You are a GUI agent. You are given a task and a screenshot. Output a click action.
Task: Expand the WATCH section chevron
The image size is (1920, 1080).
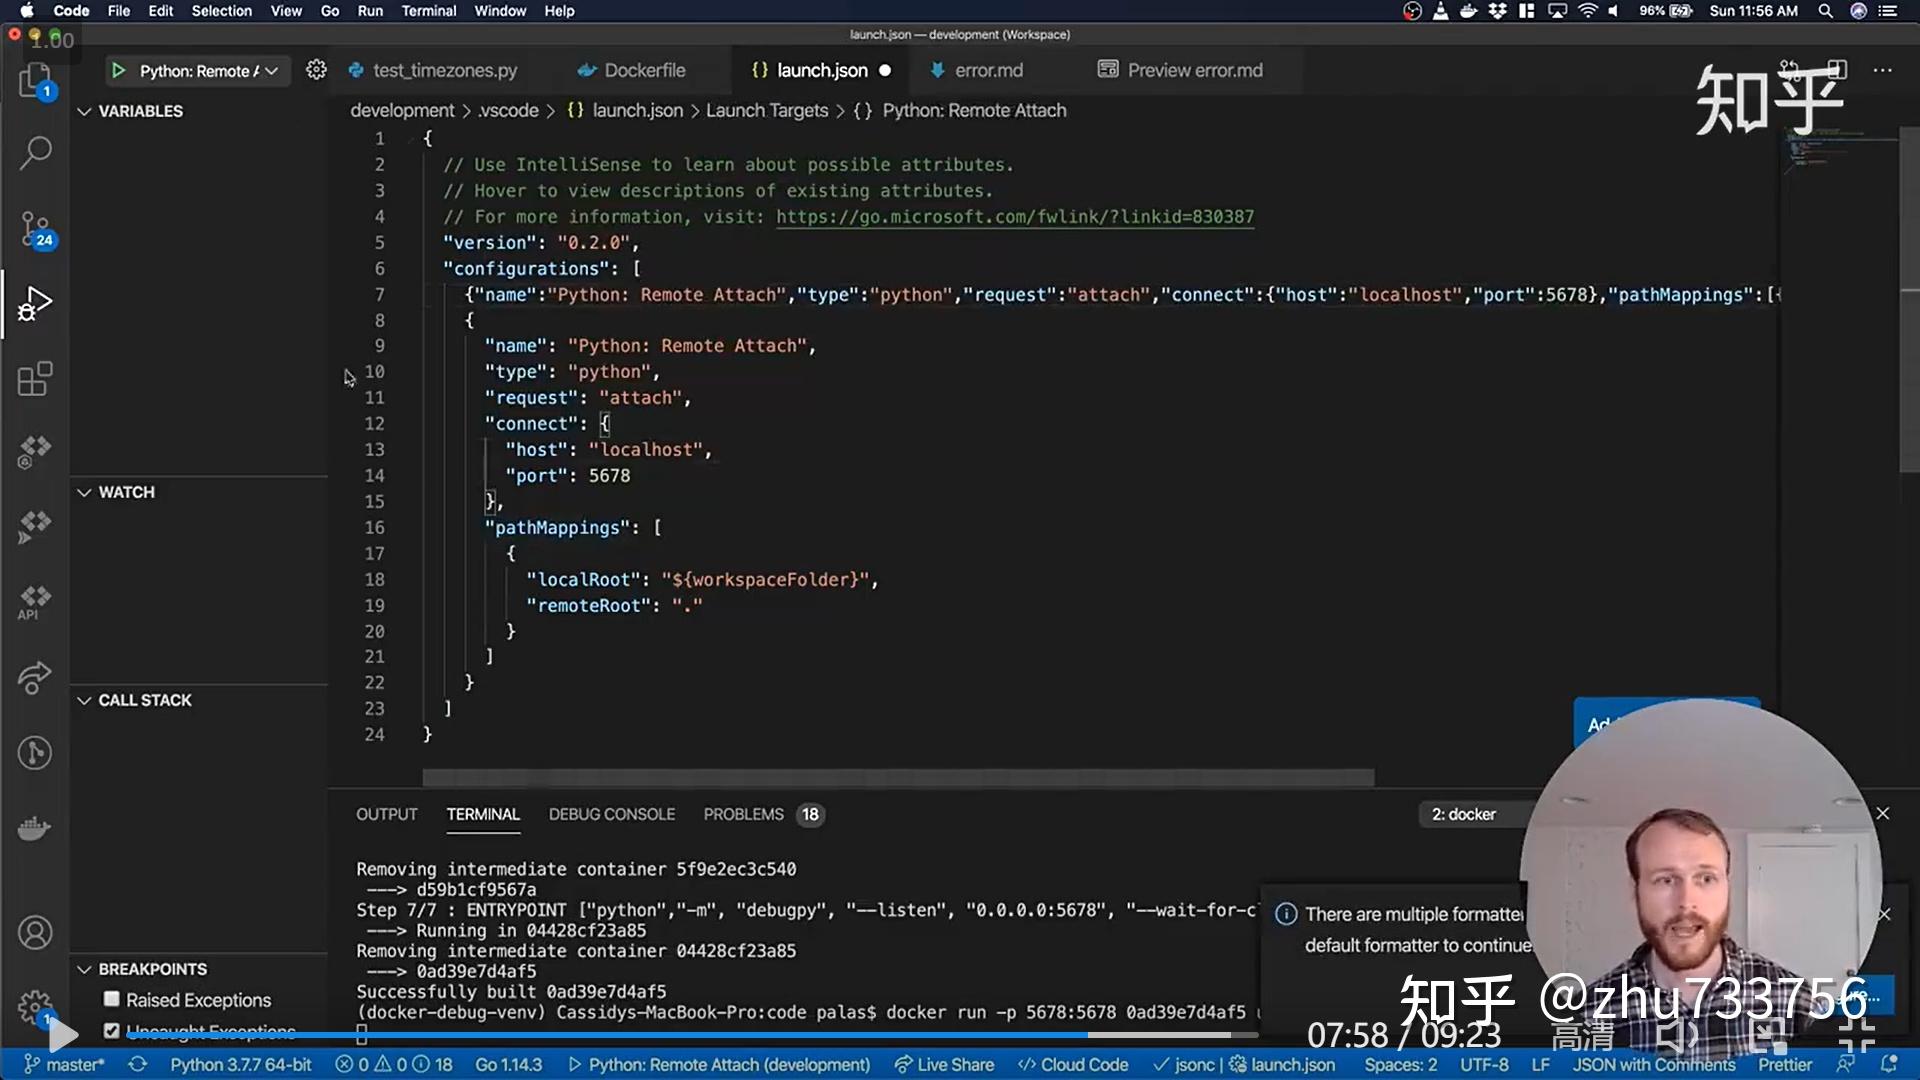coord(84,492)
